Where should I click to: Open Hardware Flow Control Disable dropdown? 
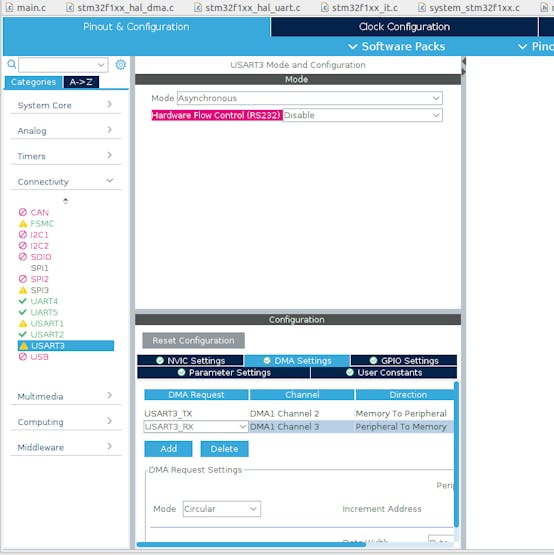click(x=362, y=115)
